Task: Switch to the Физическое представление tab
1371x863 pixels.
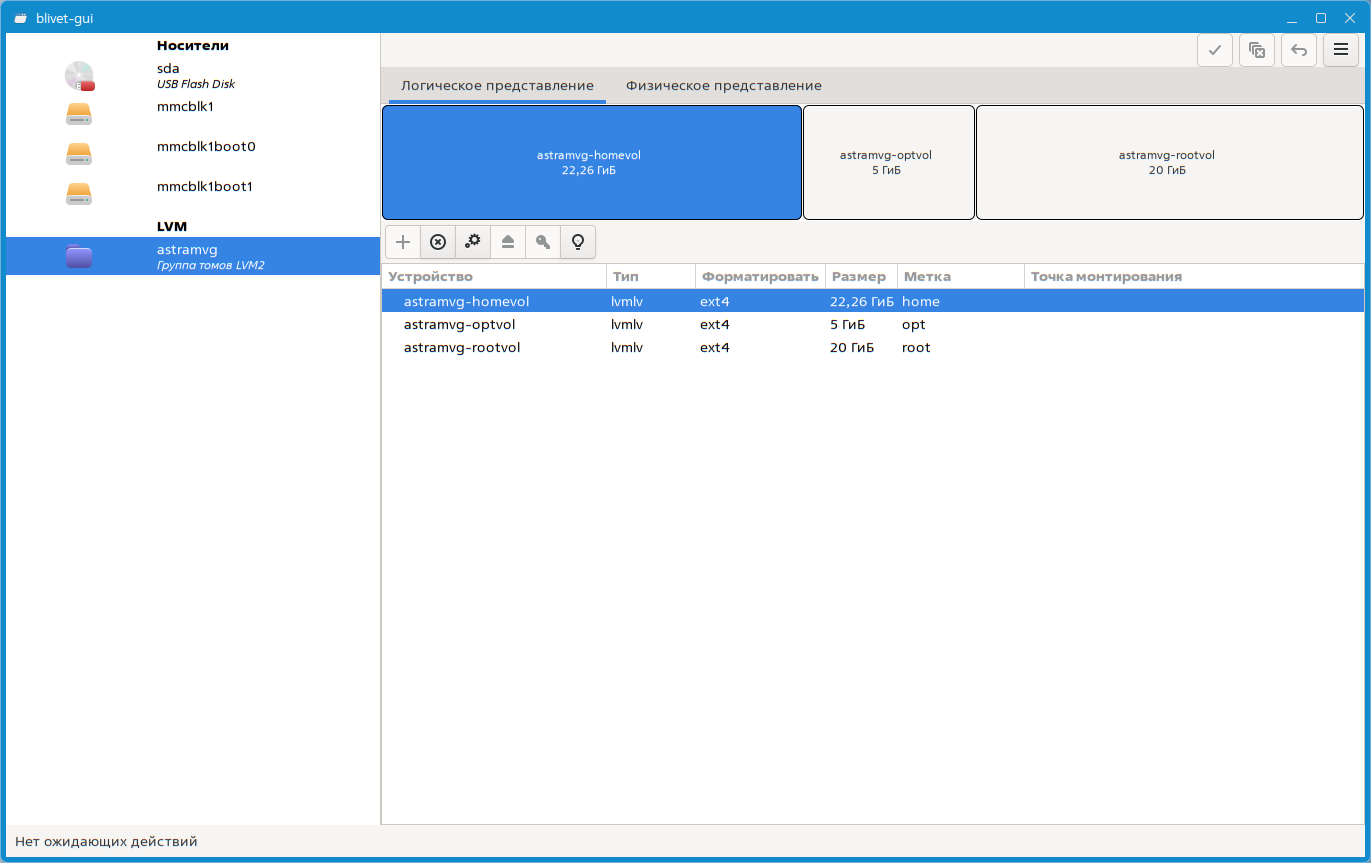Action: (x=723, y=86)
